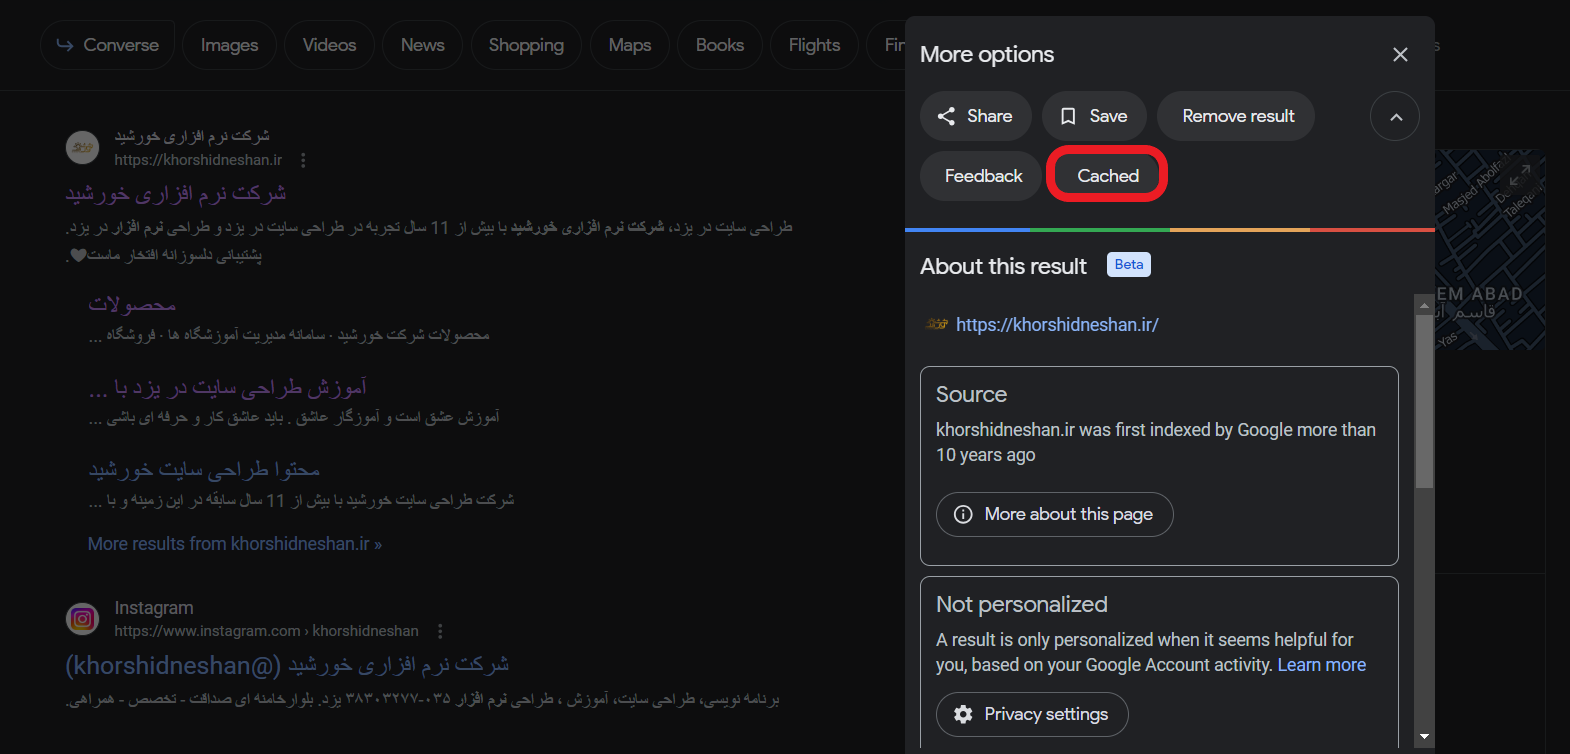The width and height of the screenshot is (1570, 754).
Task: Open the Feedback option
Action: click(982, 176)
